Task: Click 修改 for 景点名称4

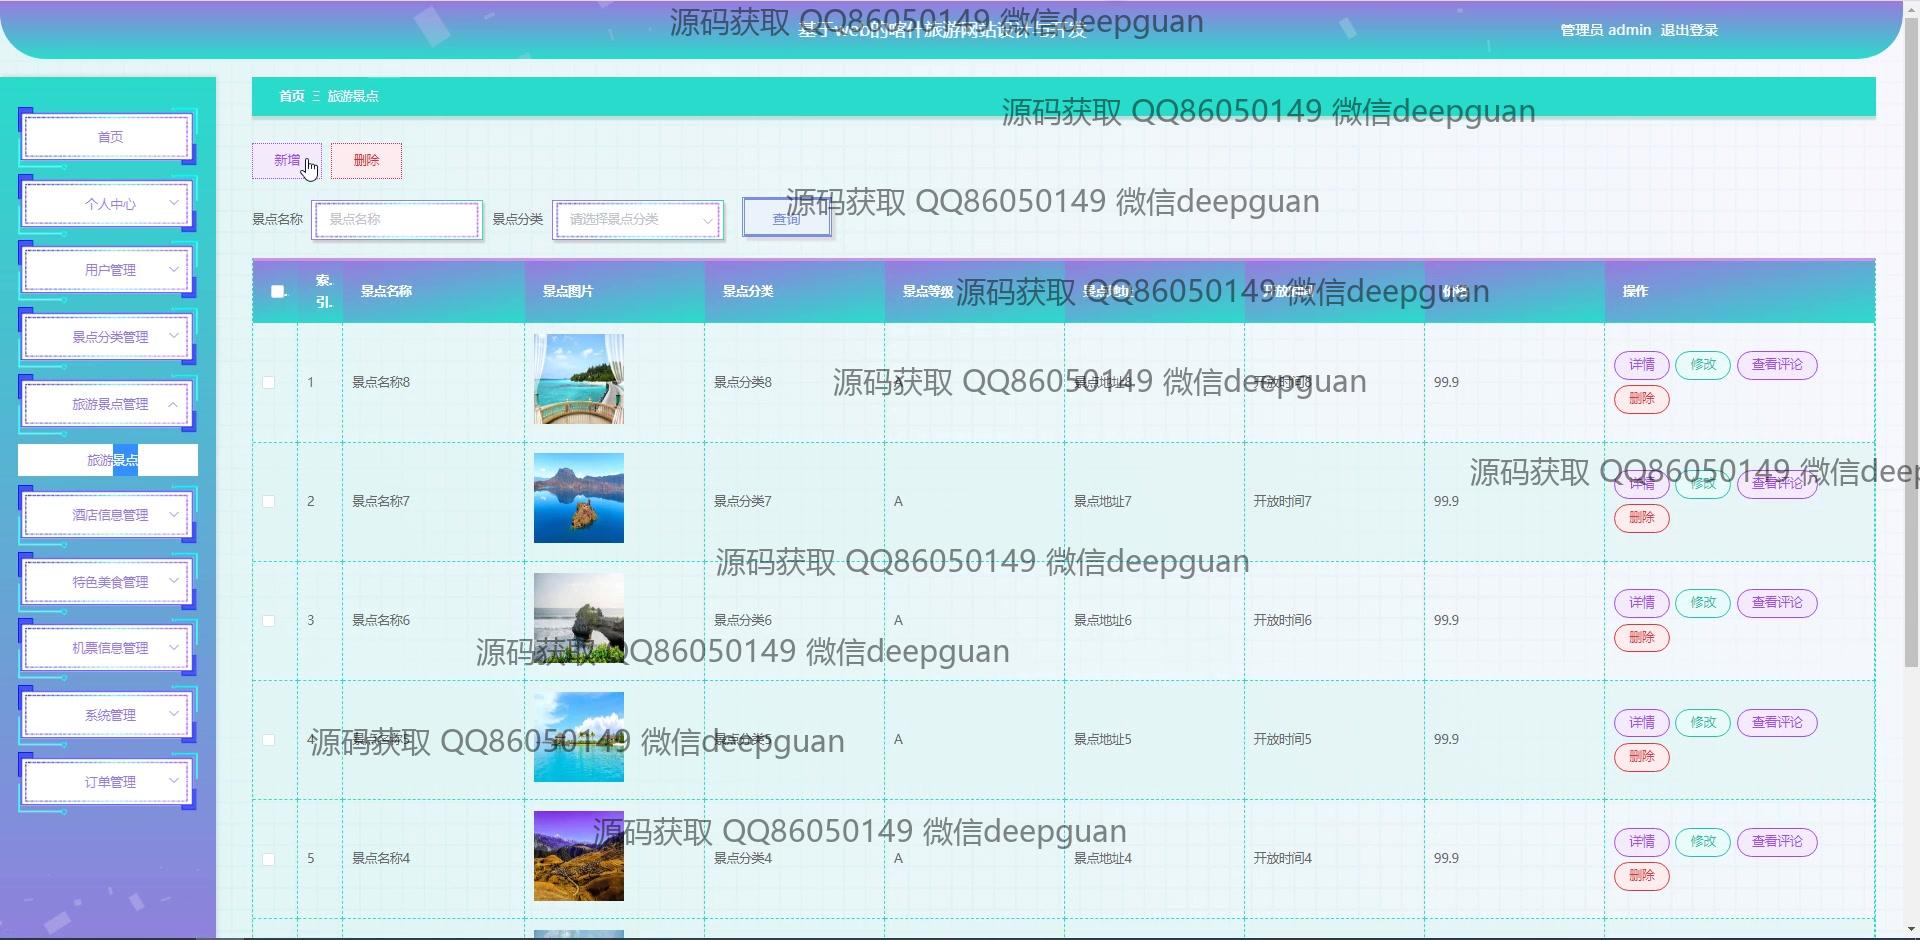Action: click(1703, 841)
